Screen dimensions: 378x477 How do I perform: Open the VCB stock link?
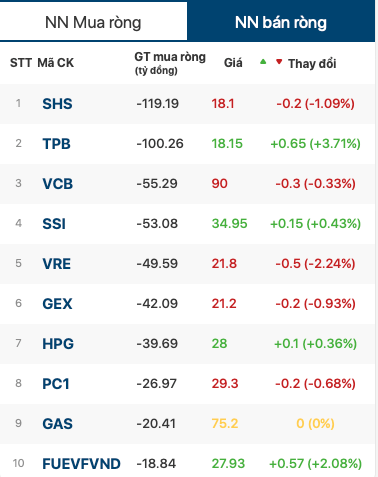(x=58, y=184)
